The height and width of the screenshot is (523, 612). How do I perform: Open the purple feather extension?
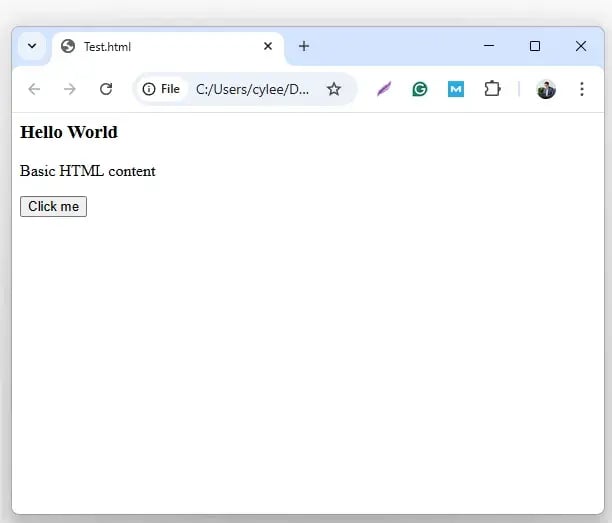[384, 89]
